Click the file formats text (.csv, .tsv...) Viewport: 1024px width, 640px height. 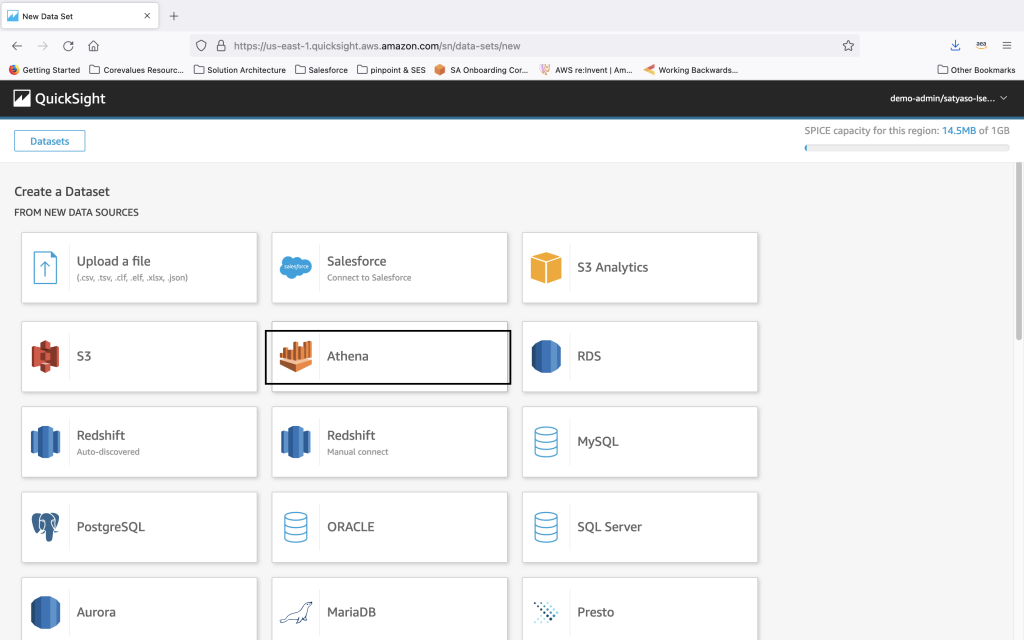132,278
